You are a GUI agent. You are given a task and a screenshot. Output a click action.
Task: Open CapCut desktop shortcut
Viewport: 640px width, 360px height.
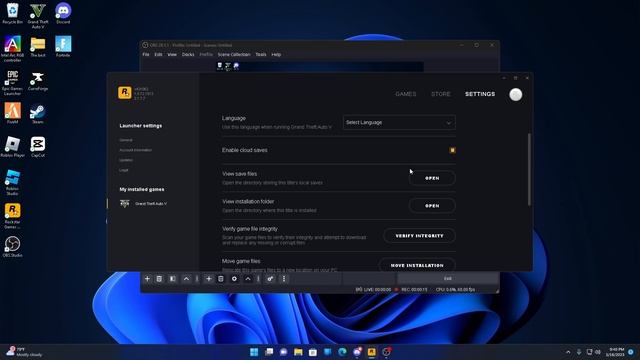[38, 147]
